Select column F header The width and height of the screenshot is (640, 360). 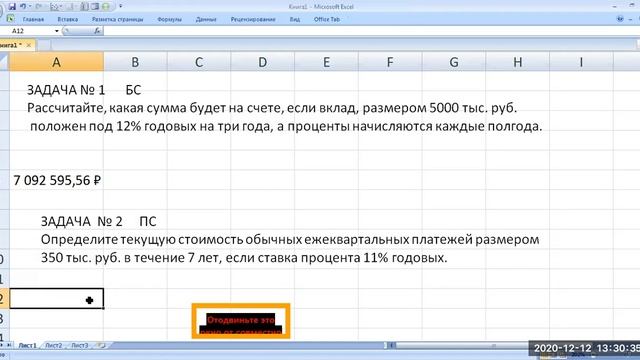coord(390,62)
